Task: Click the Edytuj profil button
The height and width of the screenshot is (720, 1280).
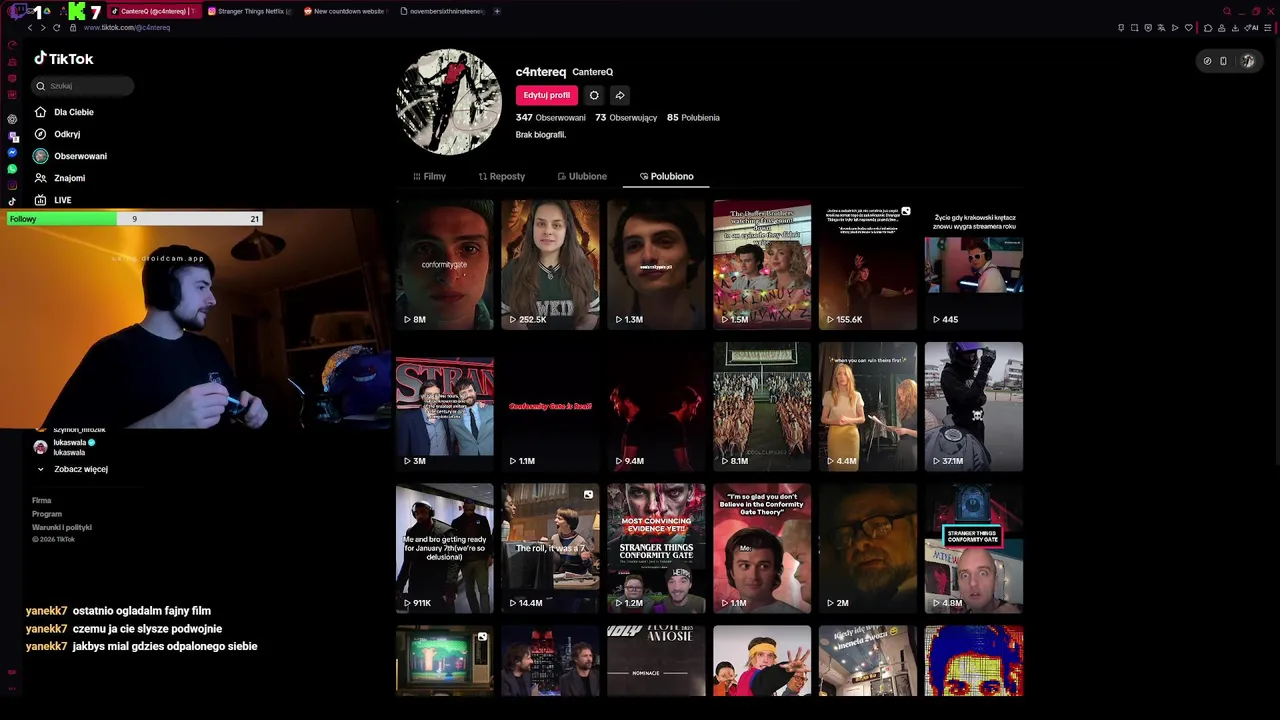Action: tap(547, 95)
